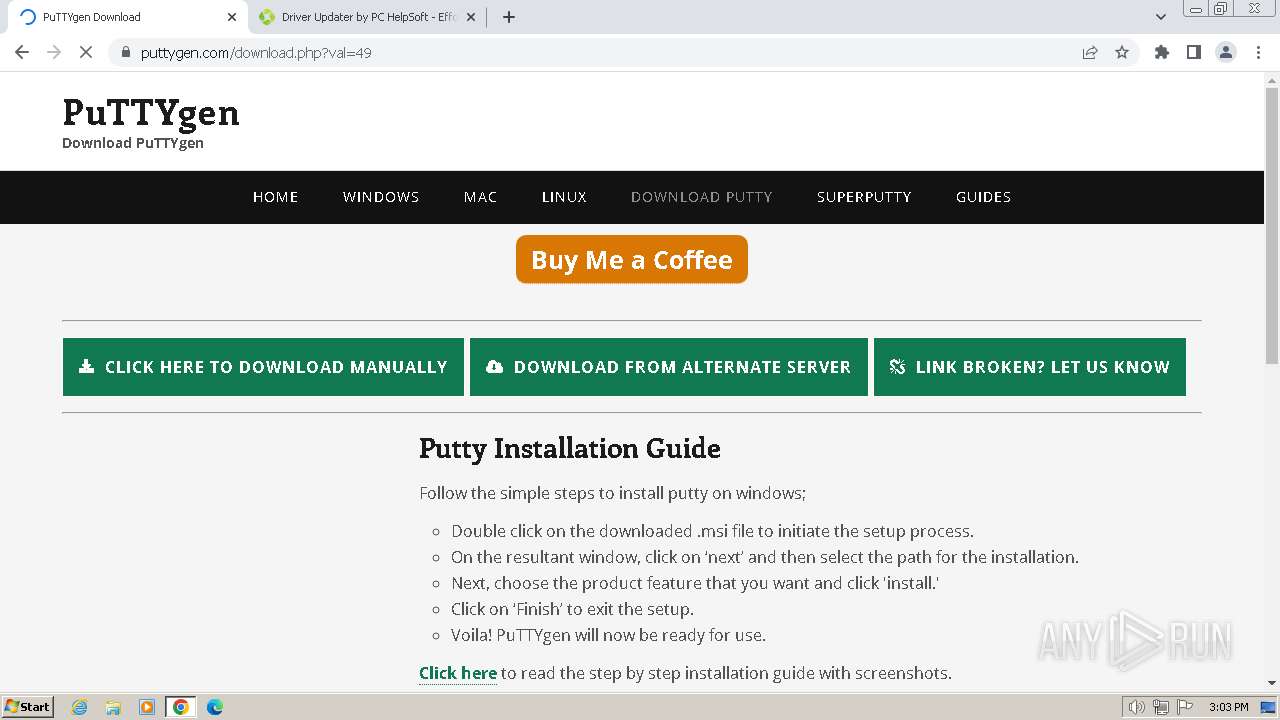This screenshot has height=720, width=1280.
Task: Open the Chrome side panel
Action: [x=1194, y=52]
